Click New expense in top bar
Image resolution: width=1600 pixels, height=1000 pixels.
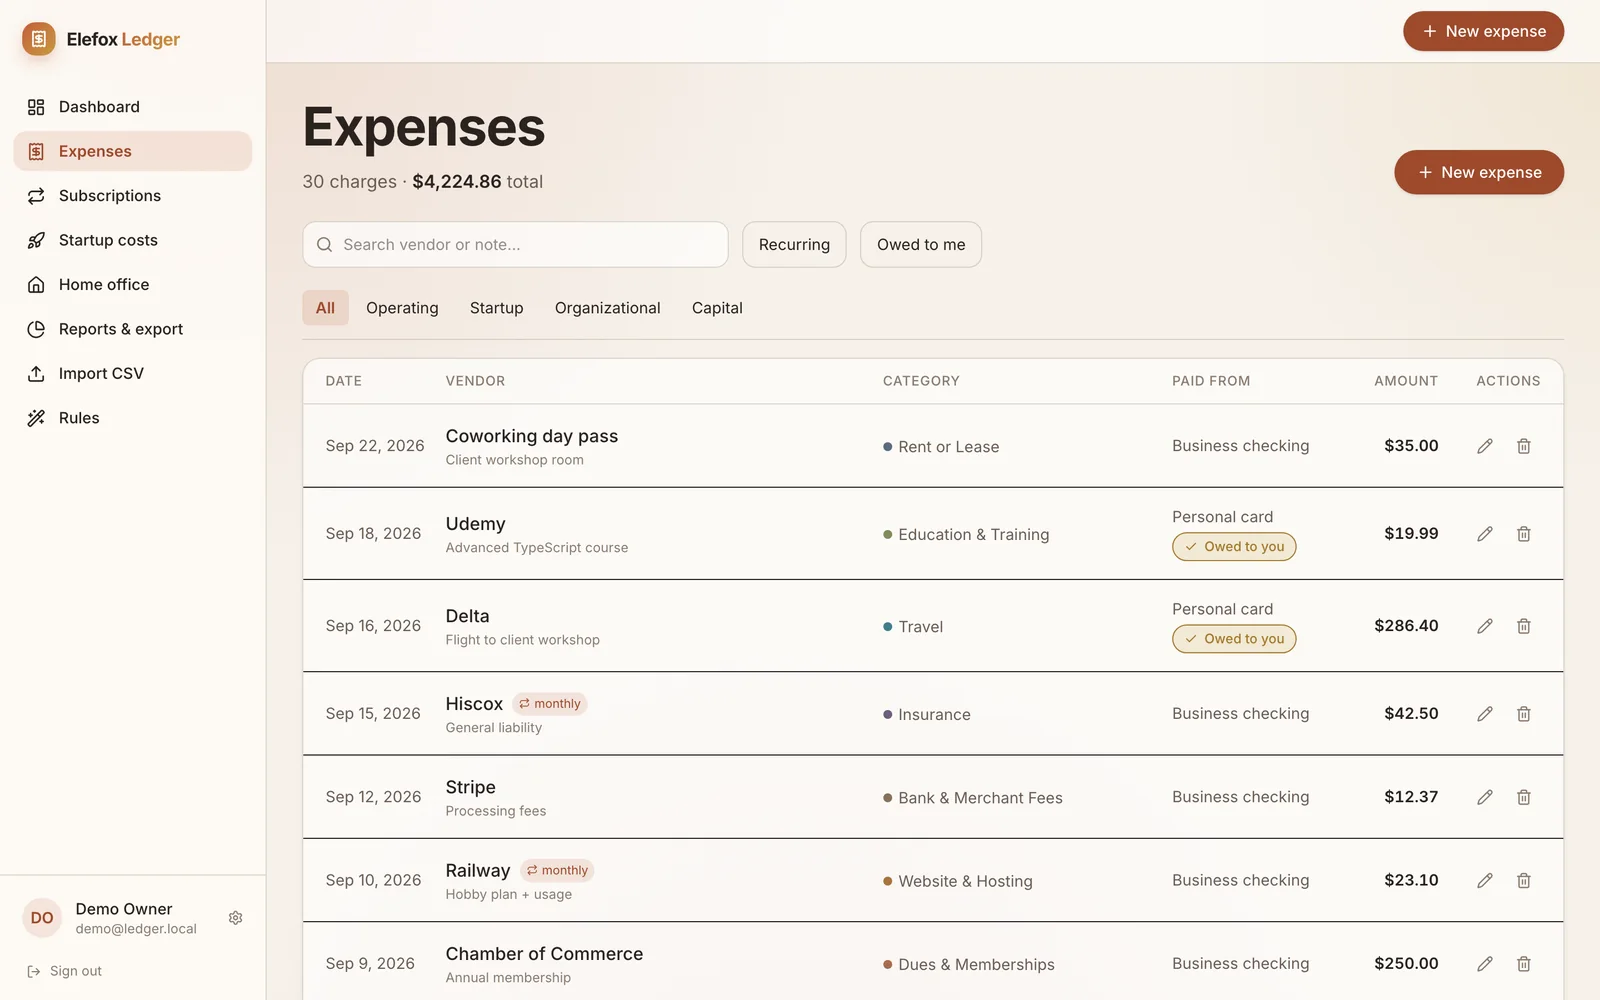click(1483, 31)
